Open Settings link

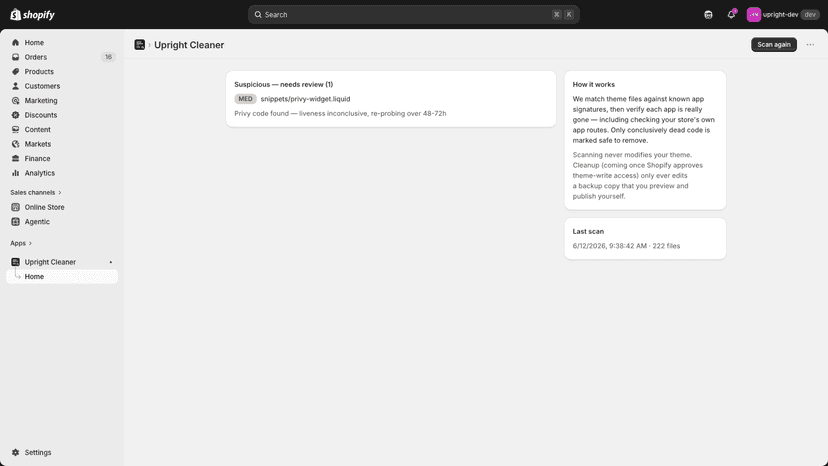[62, 452]
